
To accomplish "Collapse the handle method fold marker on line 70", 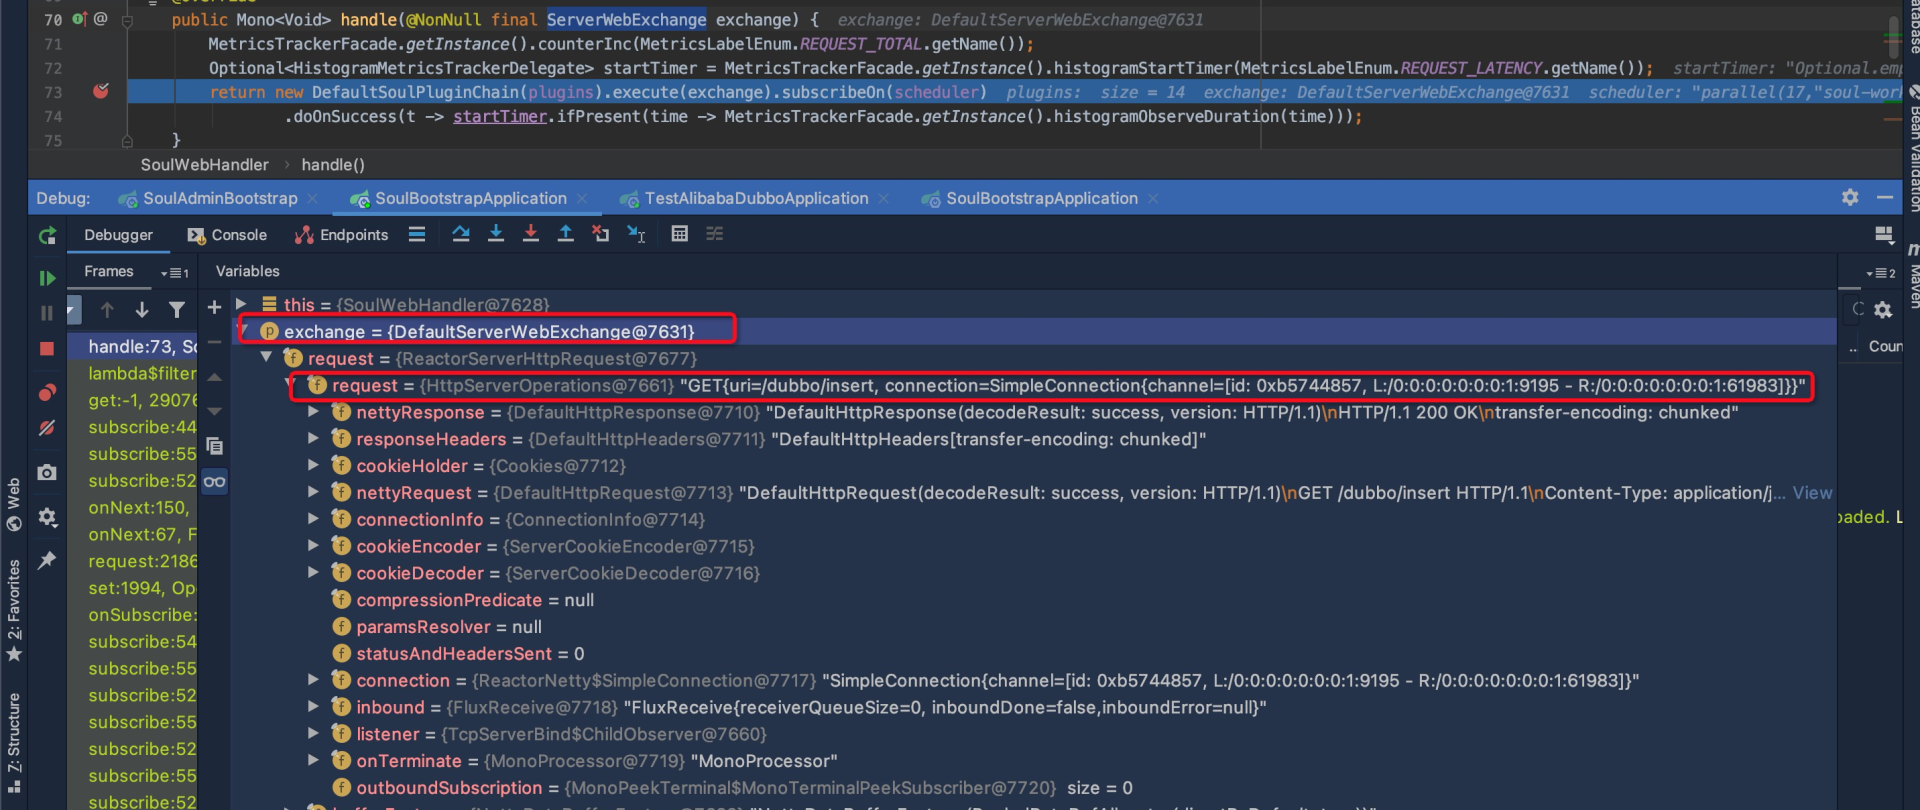I will pyautogui.click(x=127, y=20).
